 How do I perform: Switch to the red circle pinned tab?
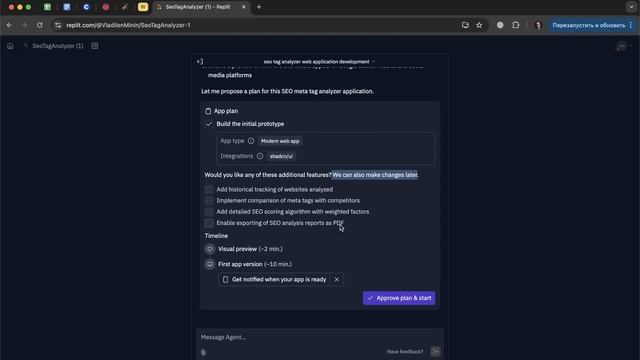coord(106,7)
